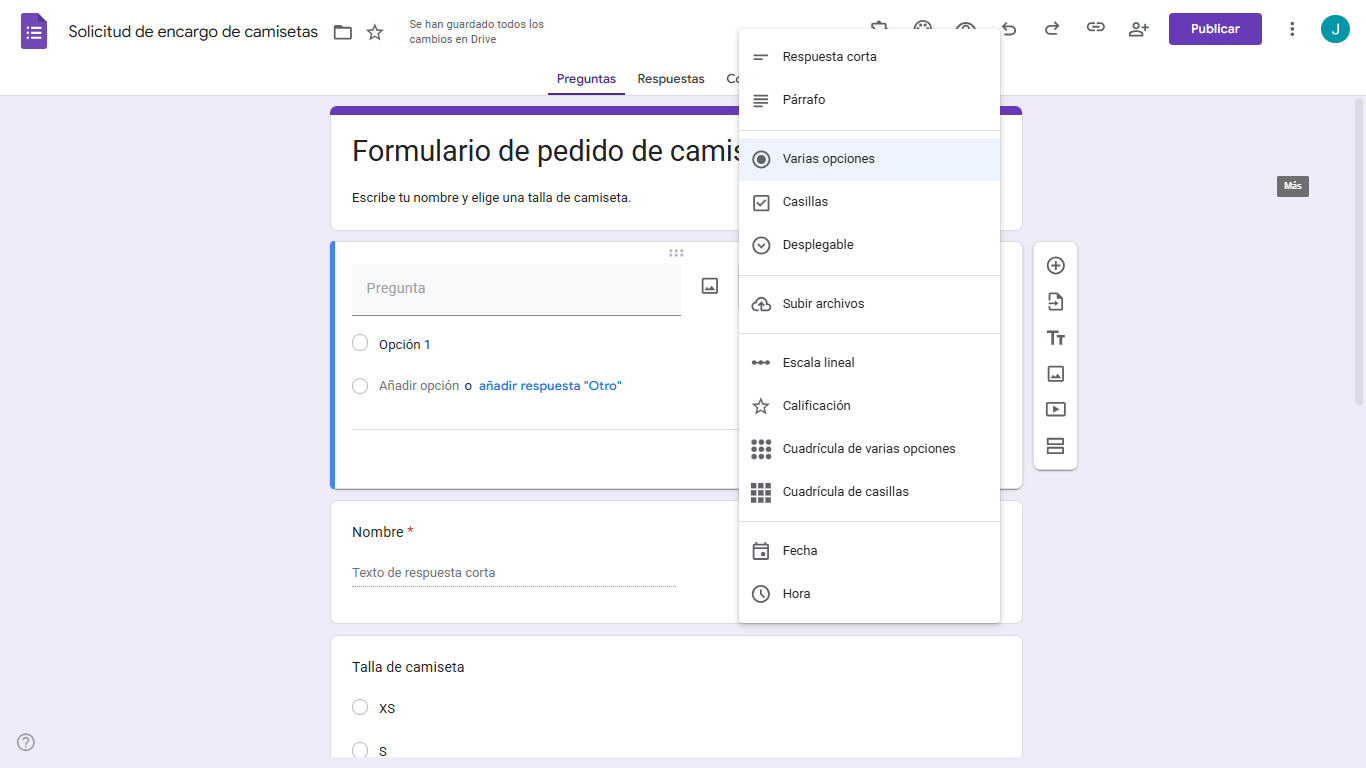Click the import questions icon
The width and height of the screenshot is (1366, 768).
1055,301
